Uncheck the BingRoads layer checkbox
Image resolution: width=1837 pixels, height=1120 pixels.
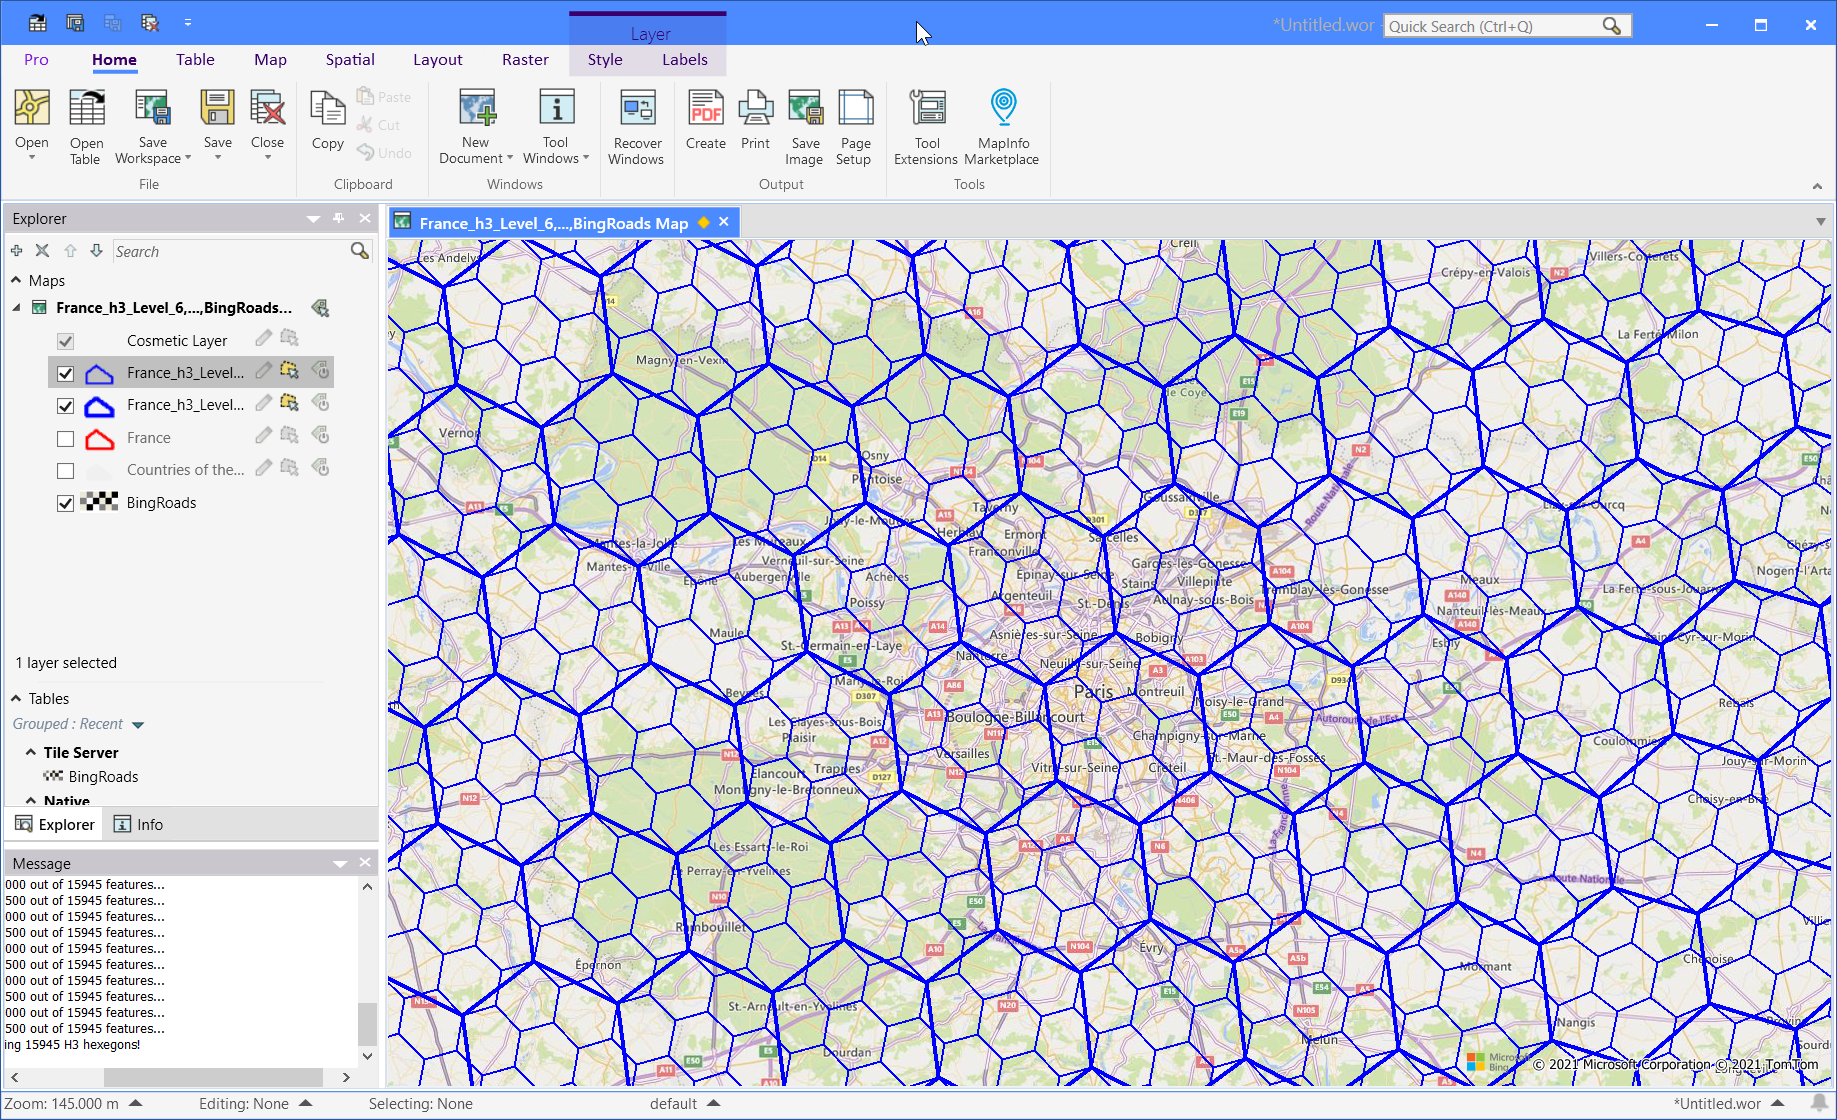[65, 503]
